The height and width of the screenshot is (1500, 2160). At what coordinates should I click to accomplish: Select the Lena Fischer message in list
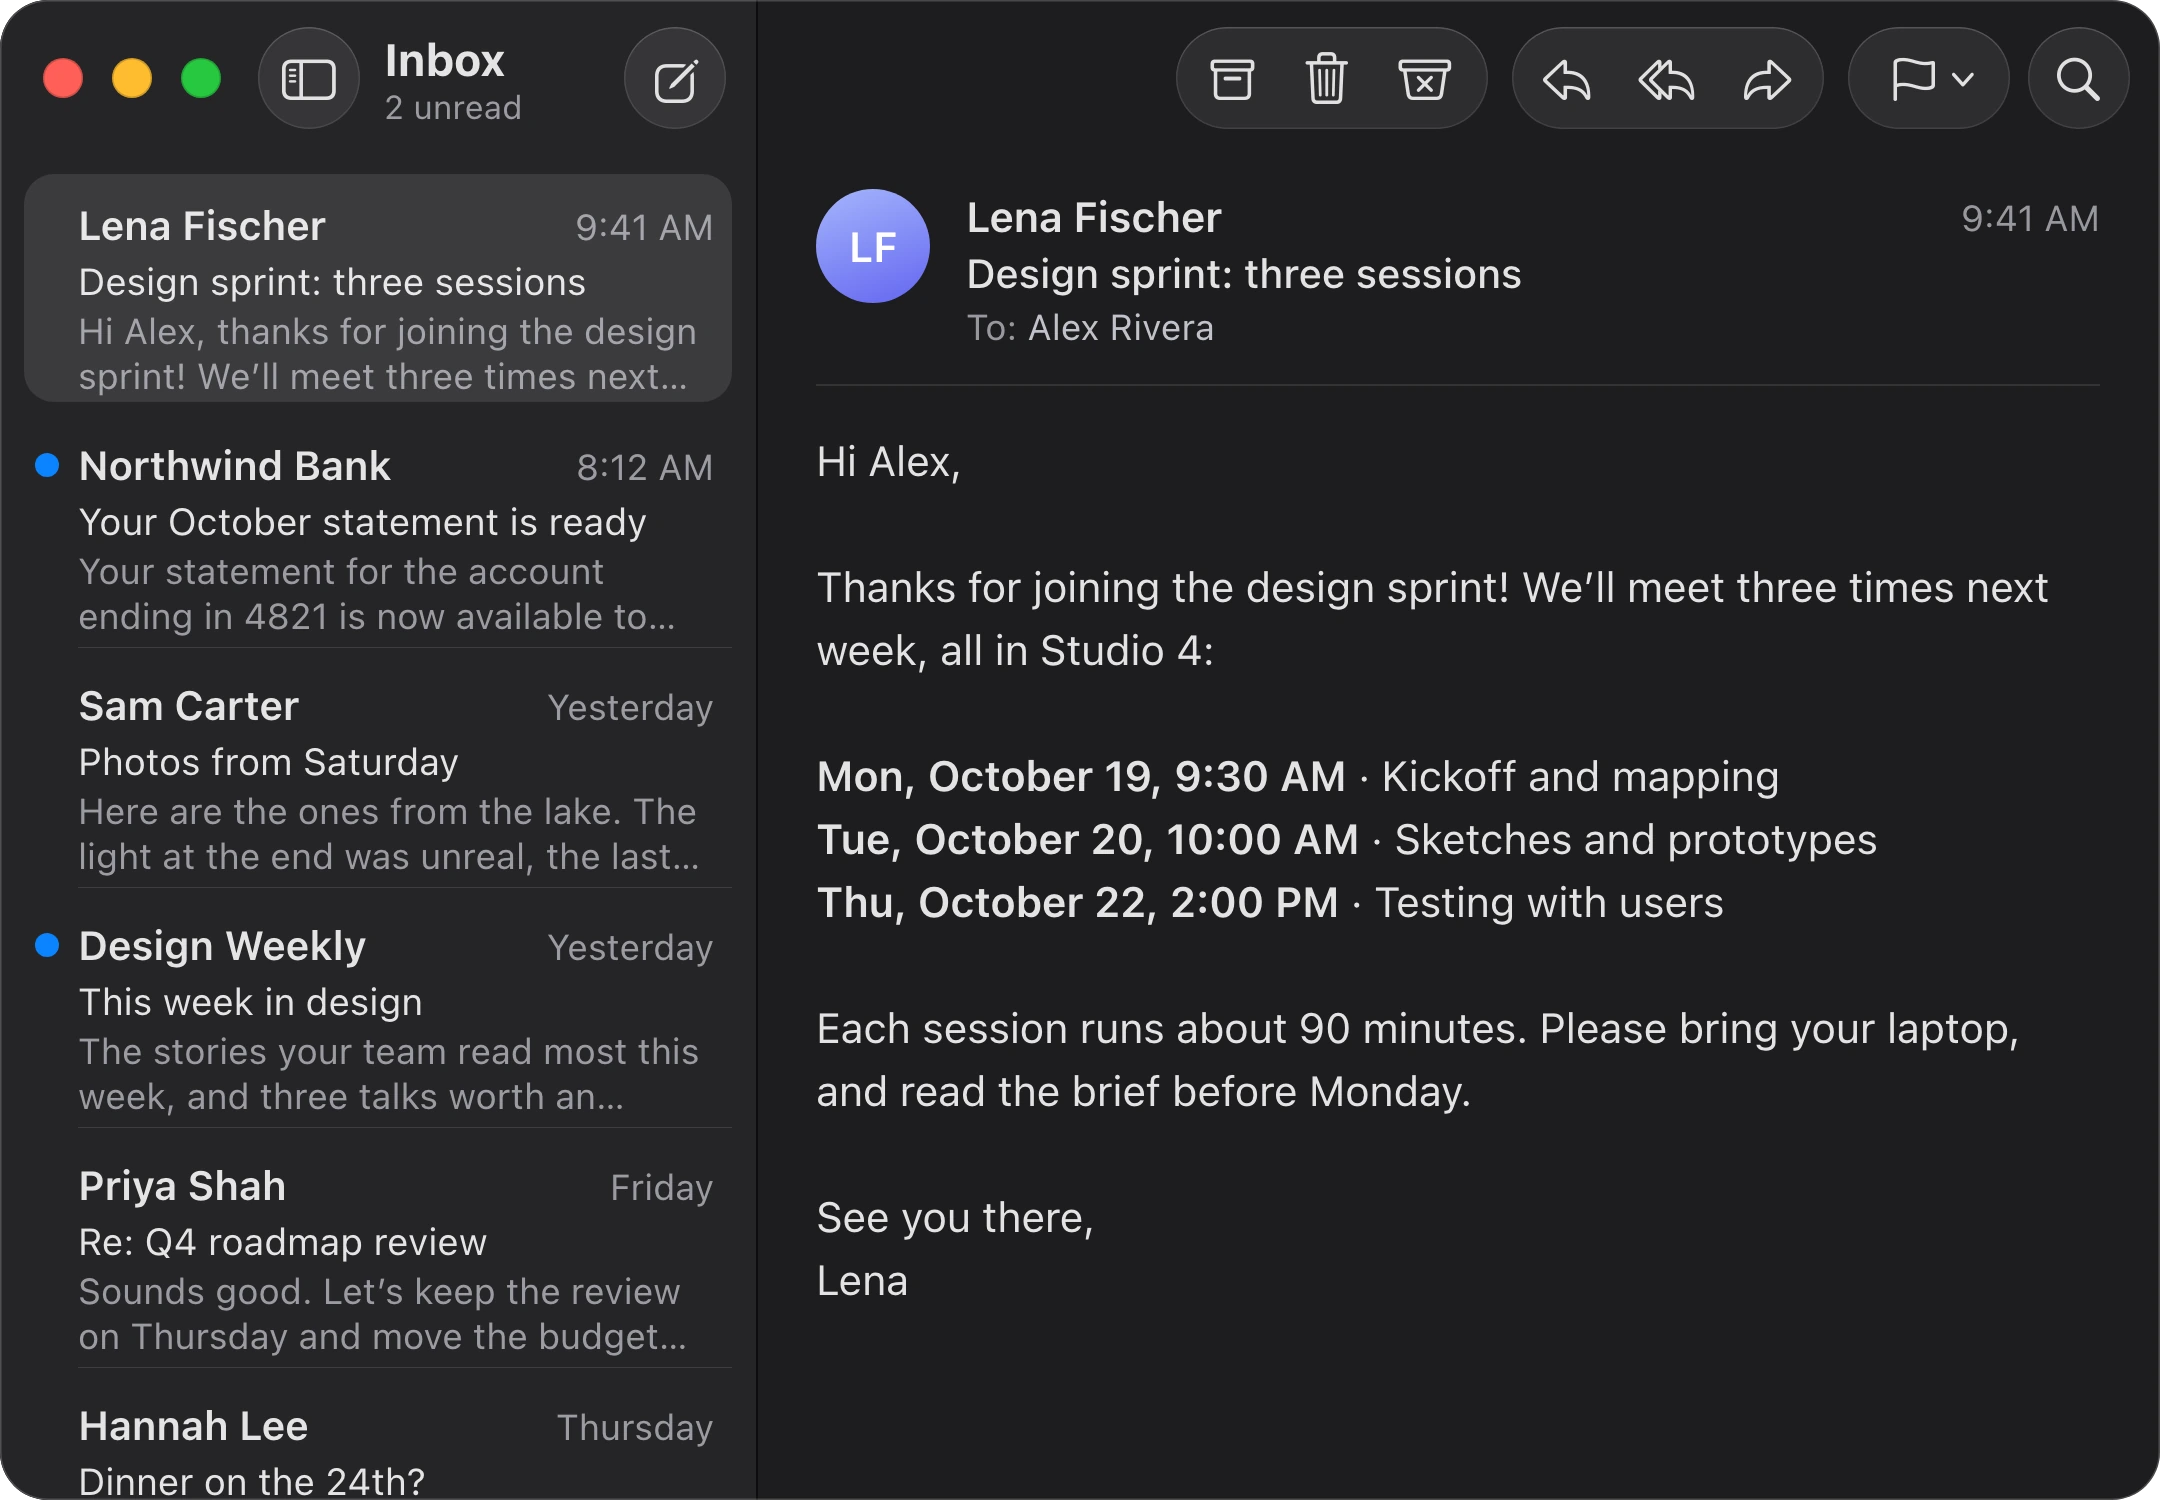[378, 288]
